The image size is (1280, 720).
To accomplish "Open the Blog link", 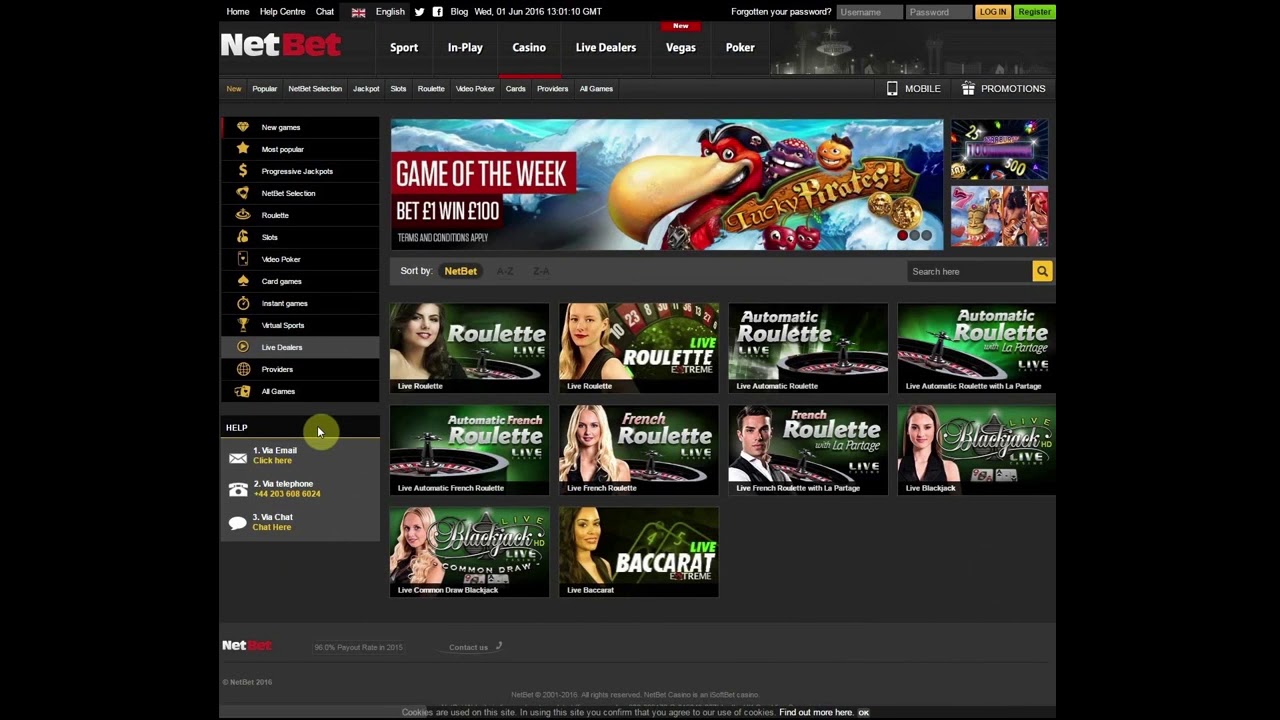I will coord(459,12).
